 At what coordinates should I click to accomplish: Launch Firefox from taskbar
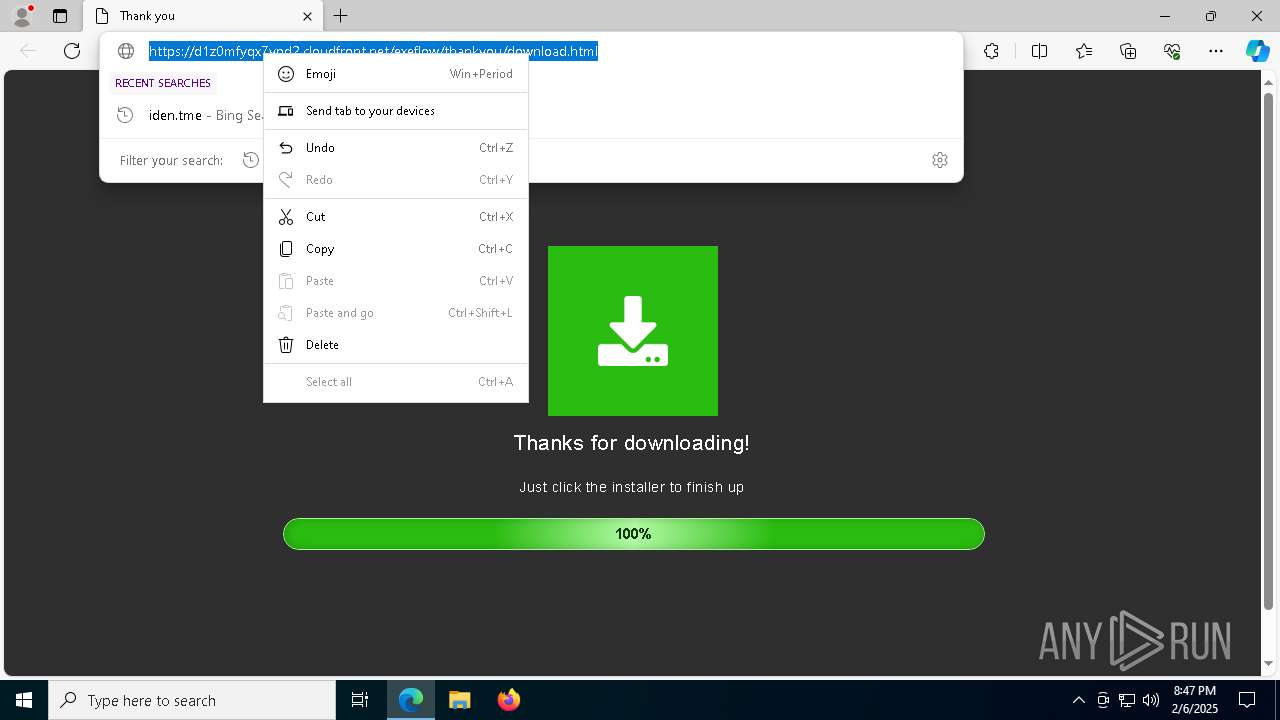[x=508, y=700]
